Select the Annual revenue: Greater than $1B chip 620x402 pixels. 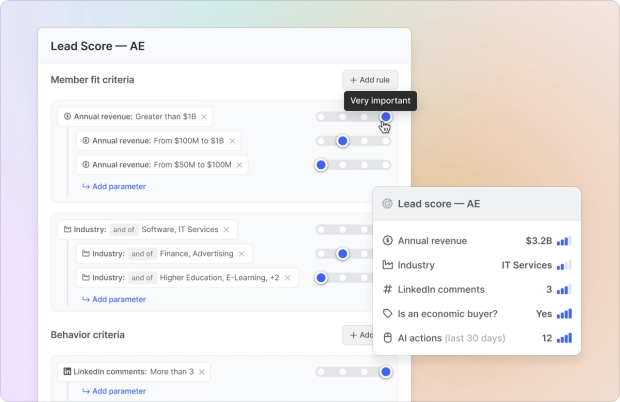click(x=135, y=117)
